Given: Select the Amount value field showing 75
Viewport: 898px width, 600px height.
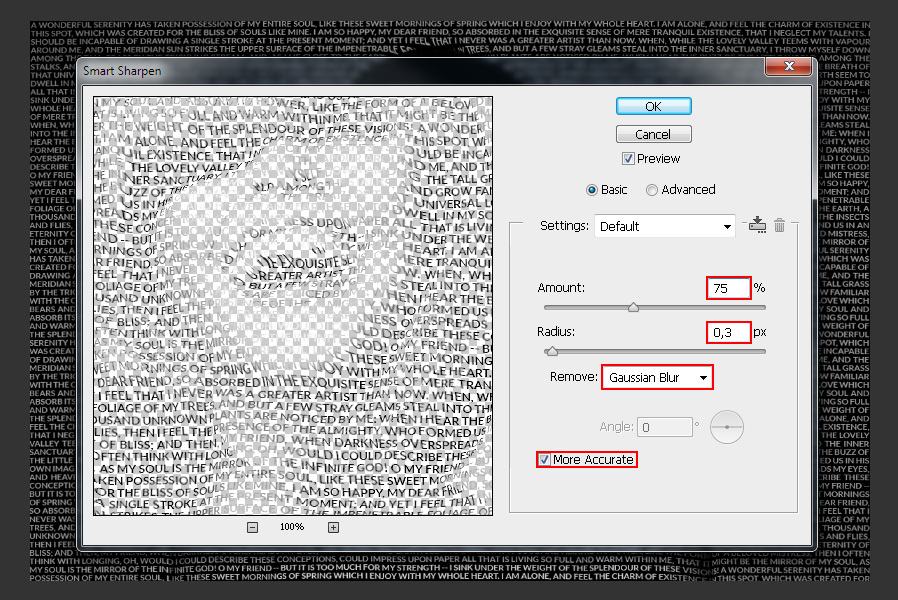Looking at the screenshot, I should click(x=729, y=288).
